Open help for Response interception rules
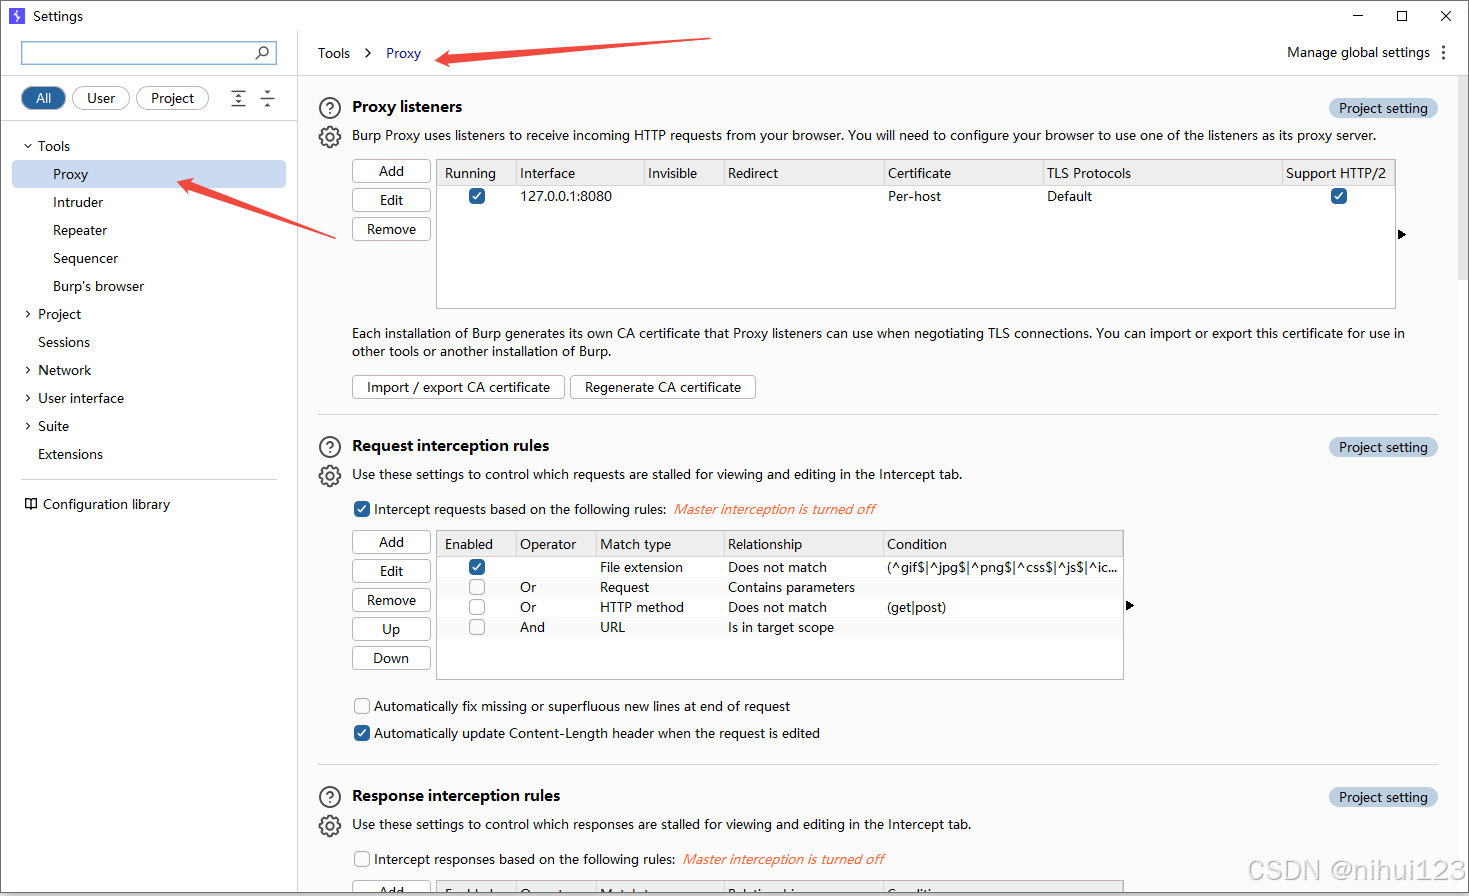Screen dimensions: 1469x896 pos(330,797)
